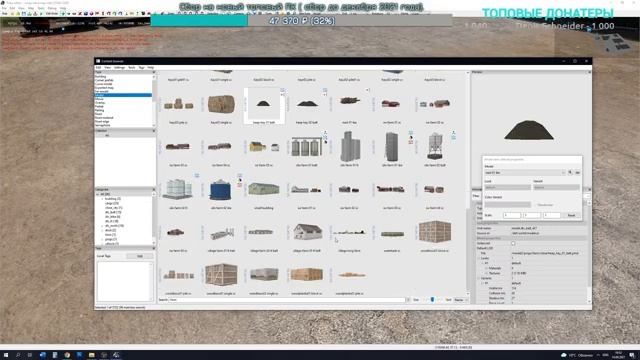Select the silo on stand model

pos(435,146)
